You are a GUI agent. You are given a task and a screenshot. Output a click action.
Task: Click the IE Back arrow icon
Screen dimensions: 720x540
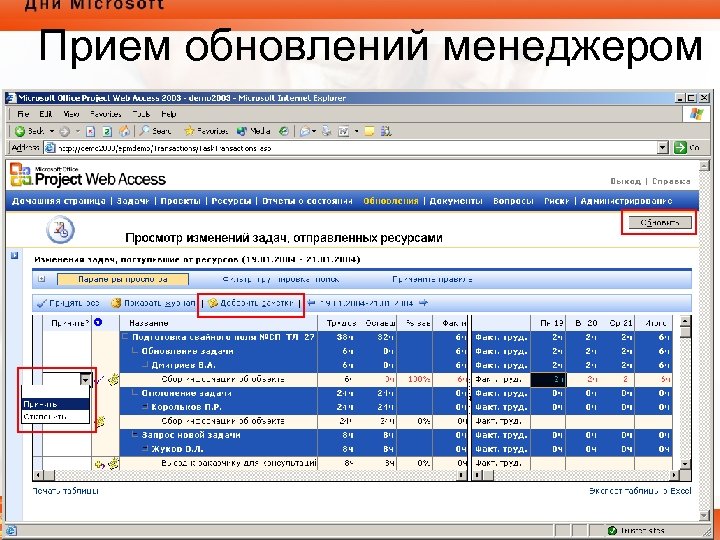19,132
